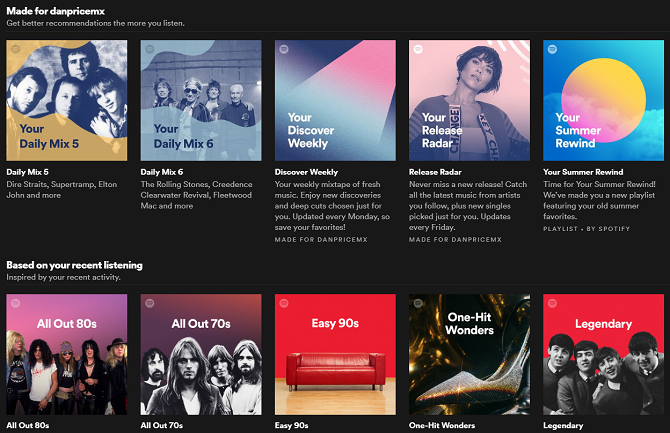670x433 pixels.
Task: Click the Legendary title below cover
Action: click(563, 425)
